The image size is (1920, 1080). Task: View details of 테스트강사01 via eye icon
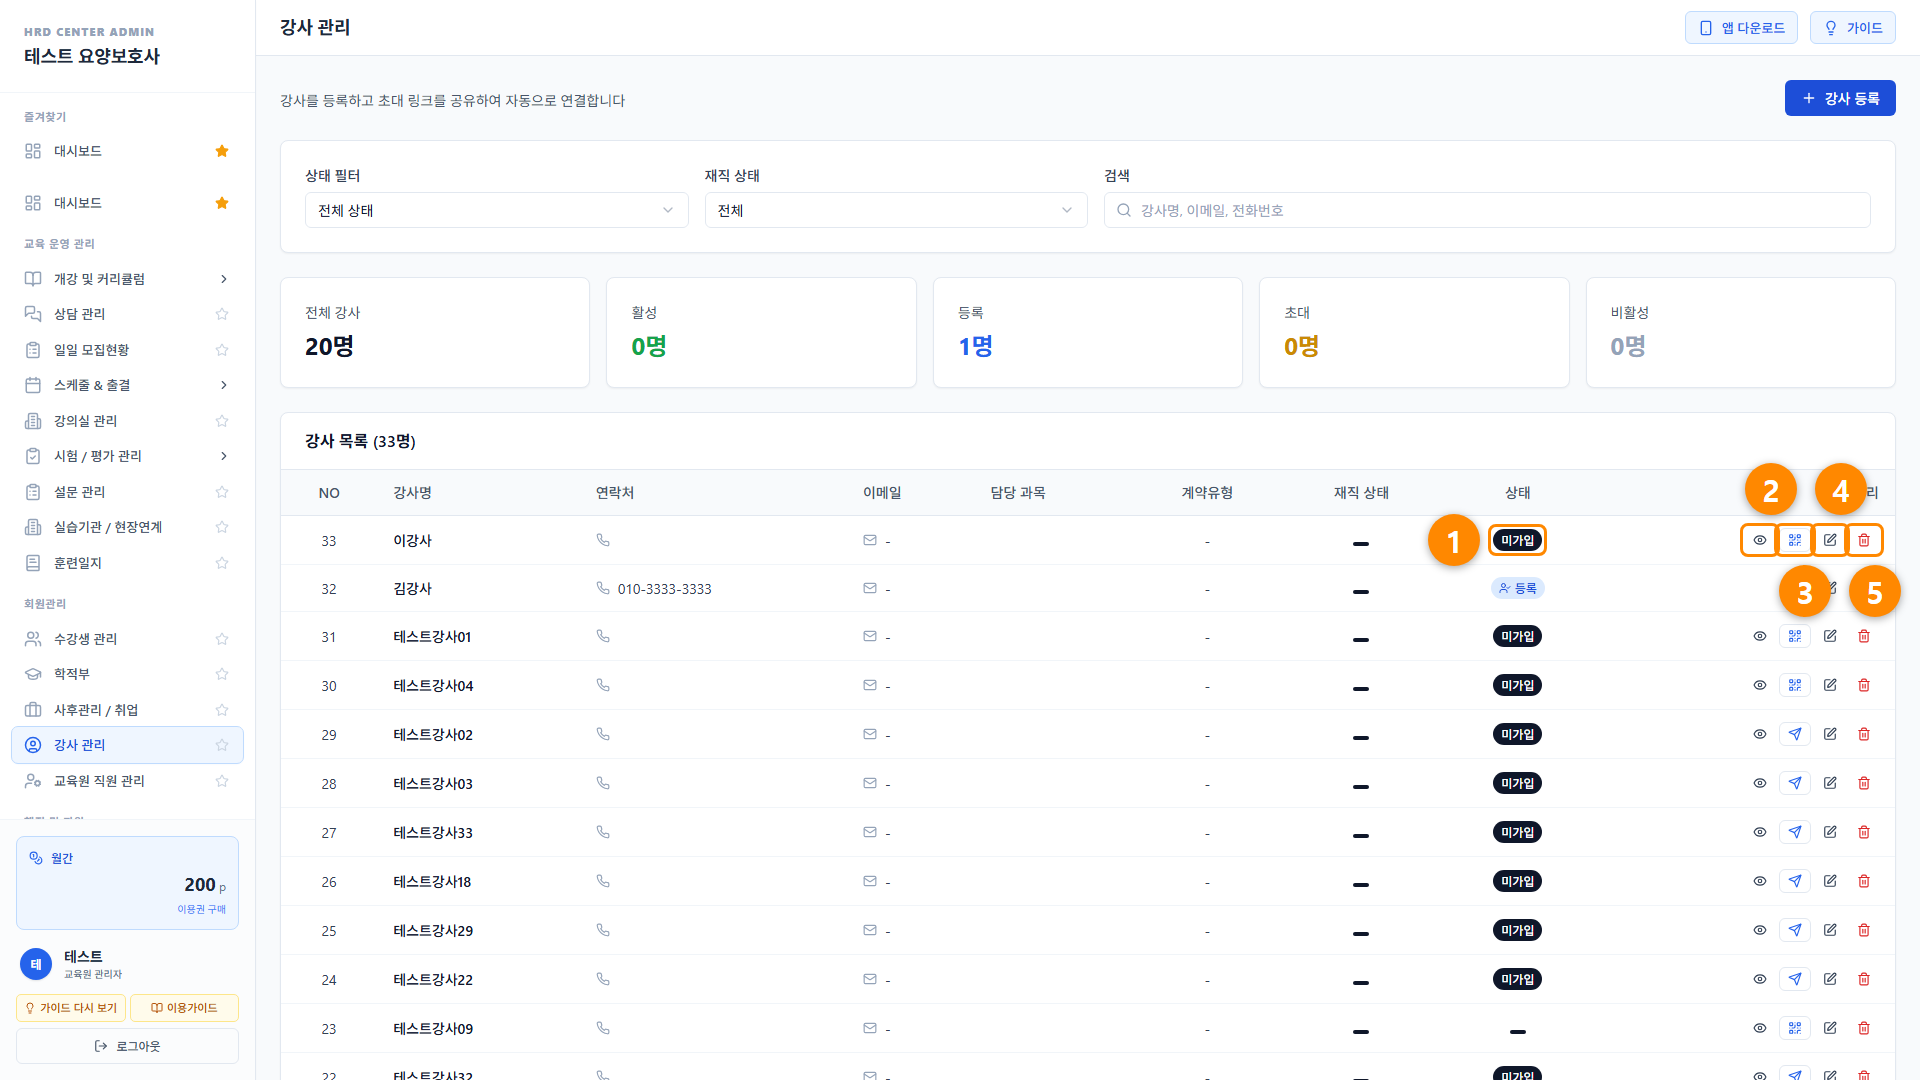pos(1760,636)
